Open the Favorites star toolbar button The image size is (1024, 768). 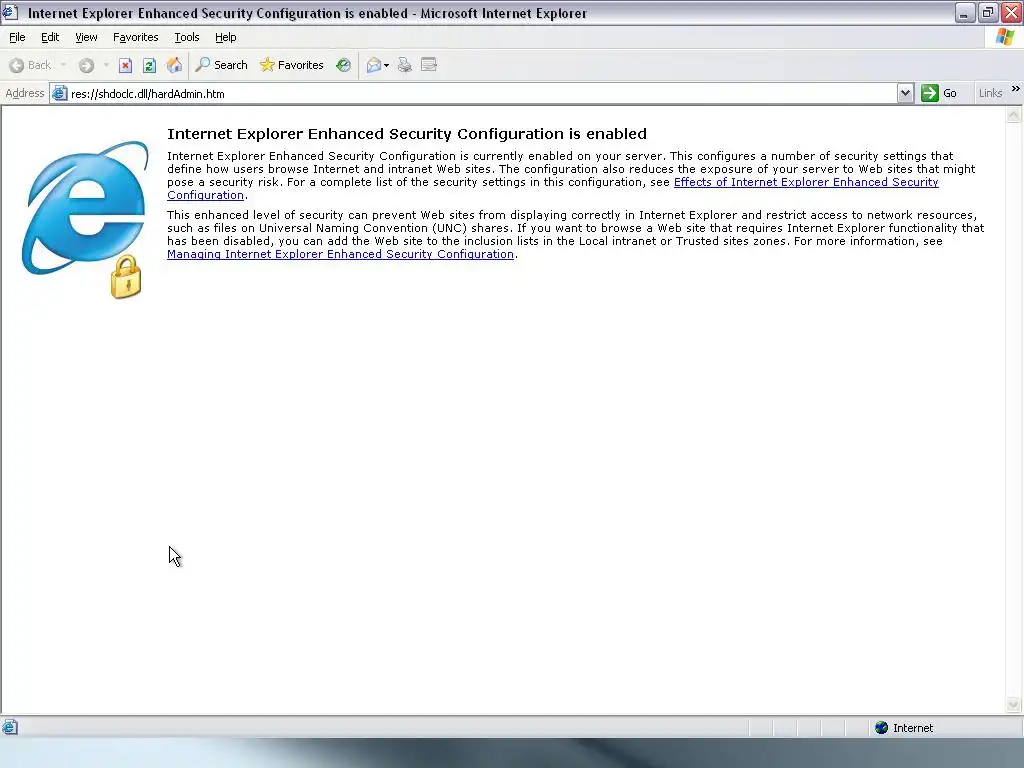coord(291,65)
